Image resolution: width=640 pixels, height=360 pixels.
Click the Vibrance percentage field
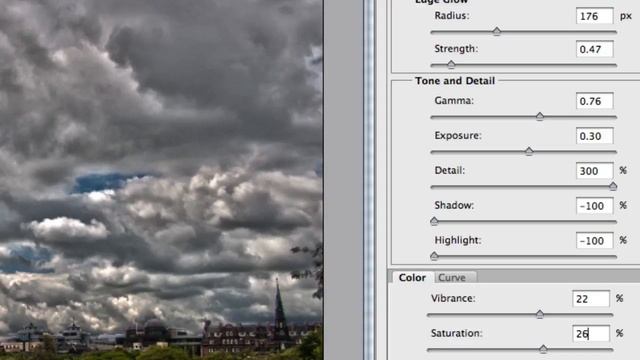[x=591, y=299]
